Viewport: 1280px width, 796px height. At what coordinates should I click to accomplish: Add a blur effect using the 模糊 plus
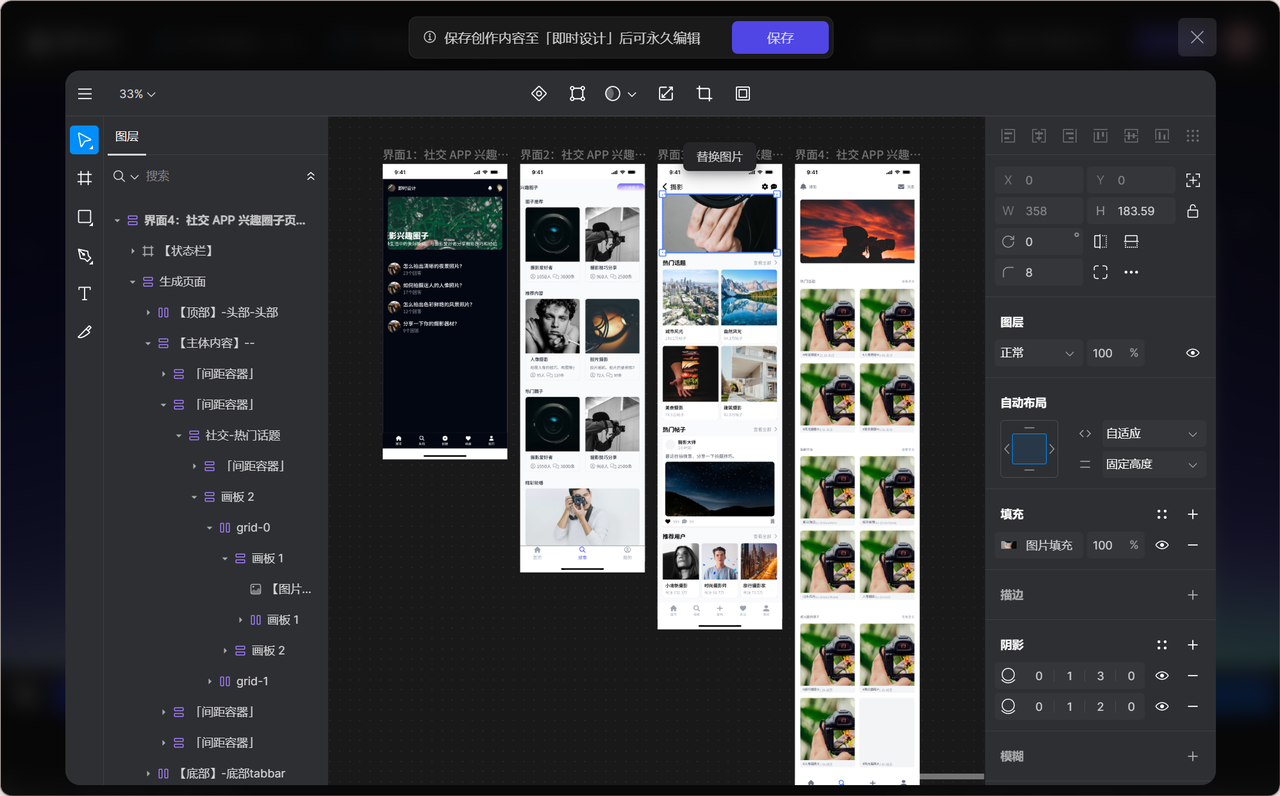tap(1192, 757)
